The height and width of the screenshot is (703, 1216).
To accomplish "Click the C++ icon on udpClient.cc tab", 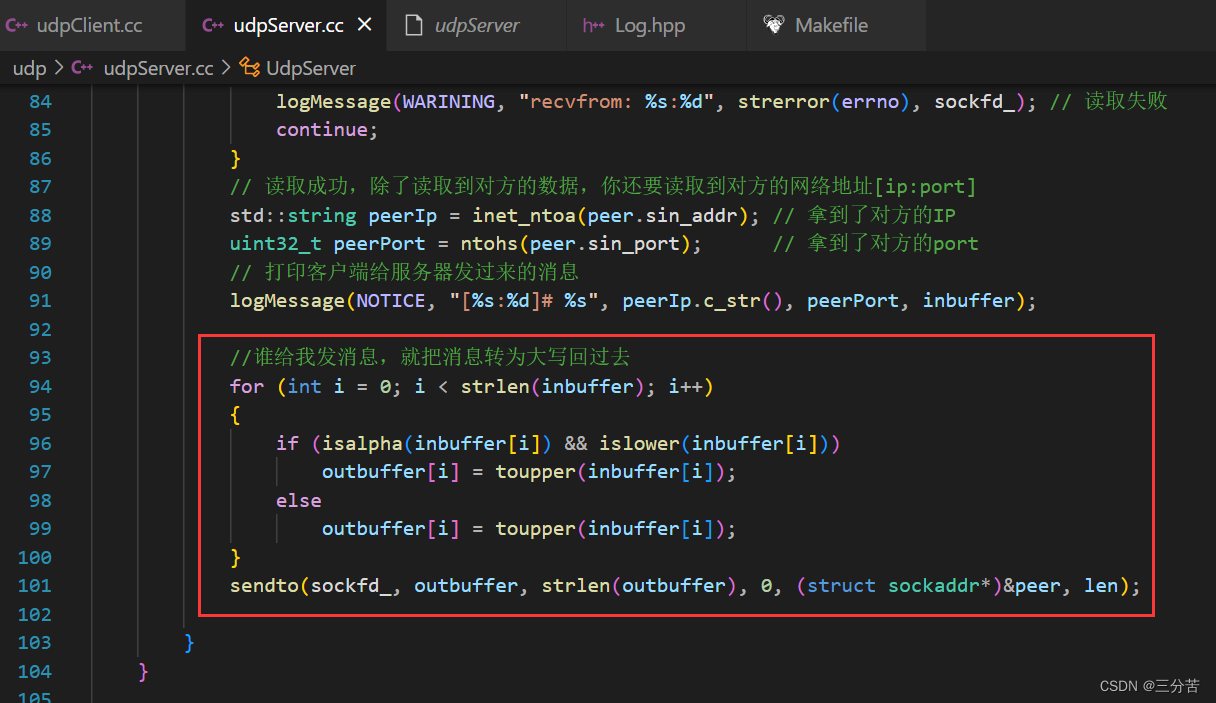I will pyautogui.click(x=17, y=26).
